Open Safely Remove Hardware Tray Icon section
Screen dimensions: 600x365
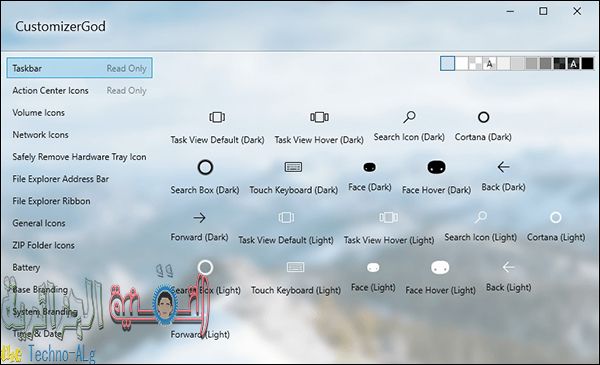pos(79,157)
